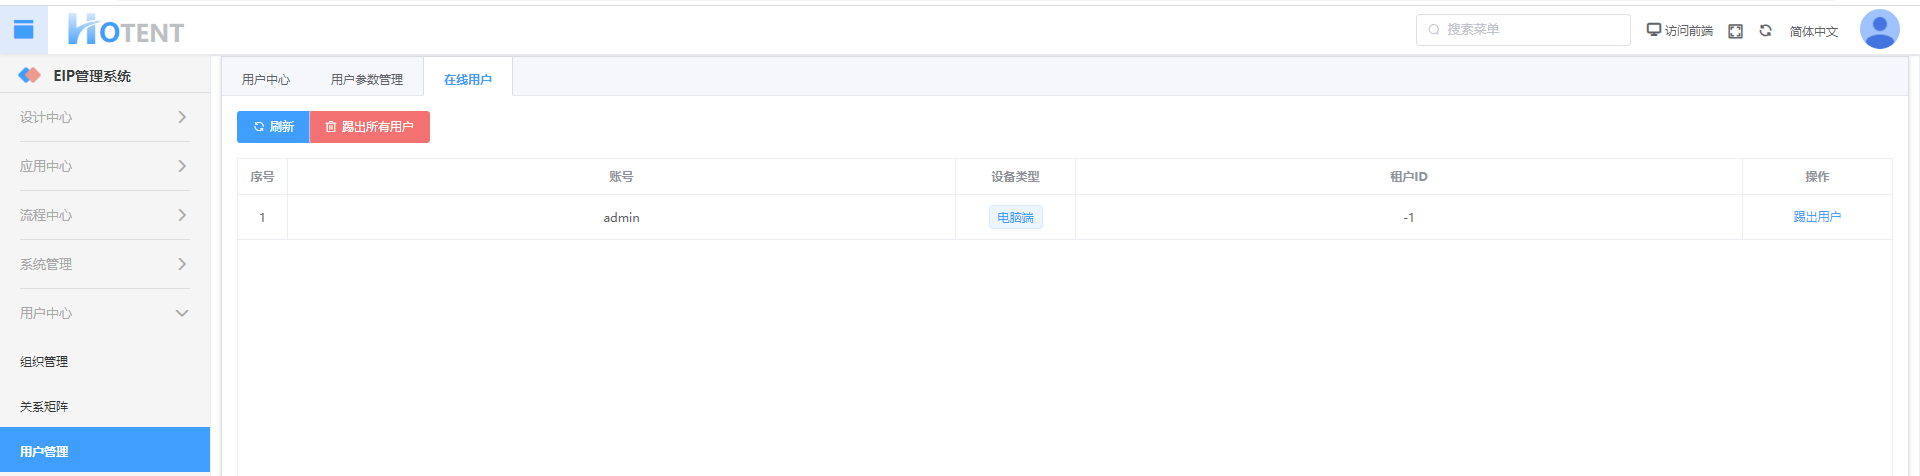This screenshot has height=476, width=1920.
Task: Click the red 踢出所有用户 button
Action: click(x=370, y=127)
